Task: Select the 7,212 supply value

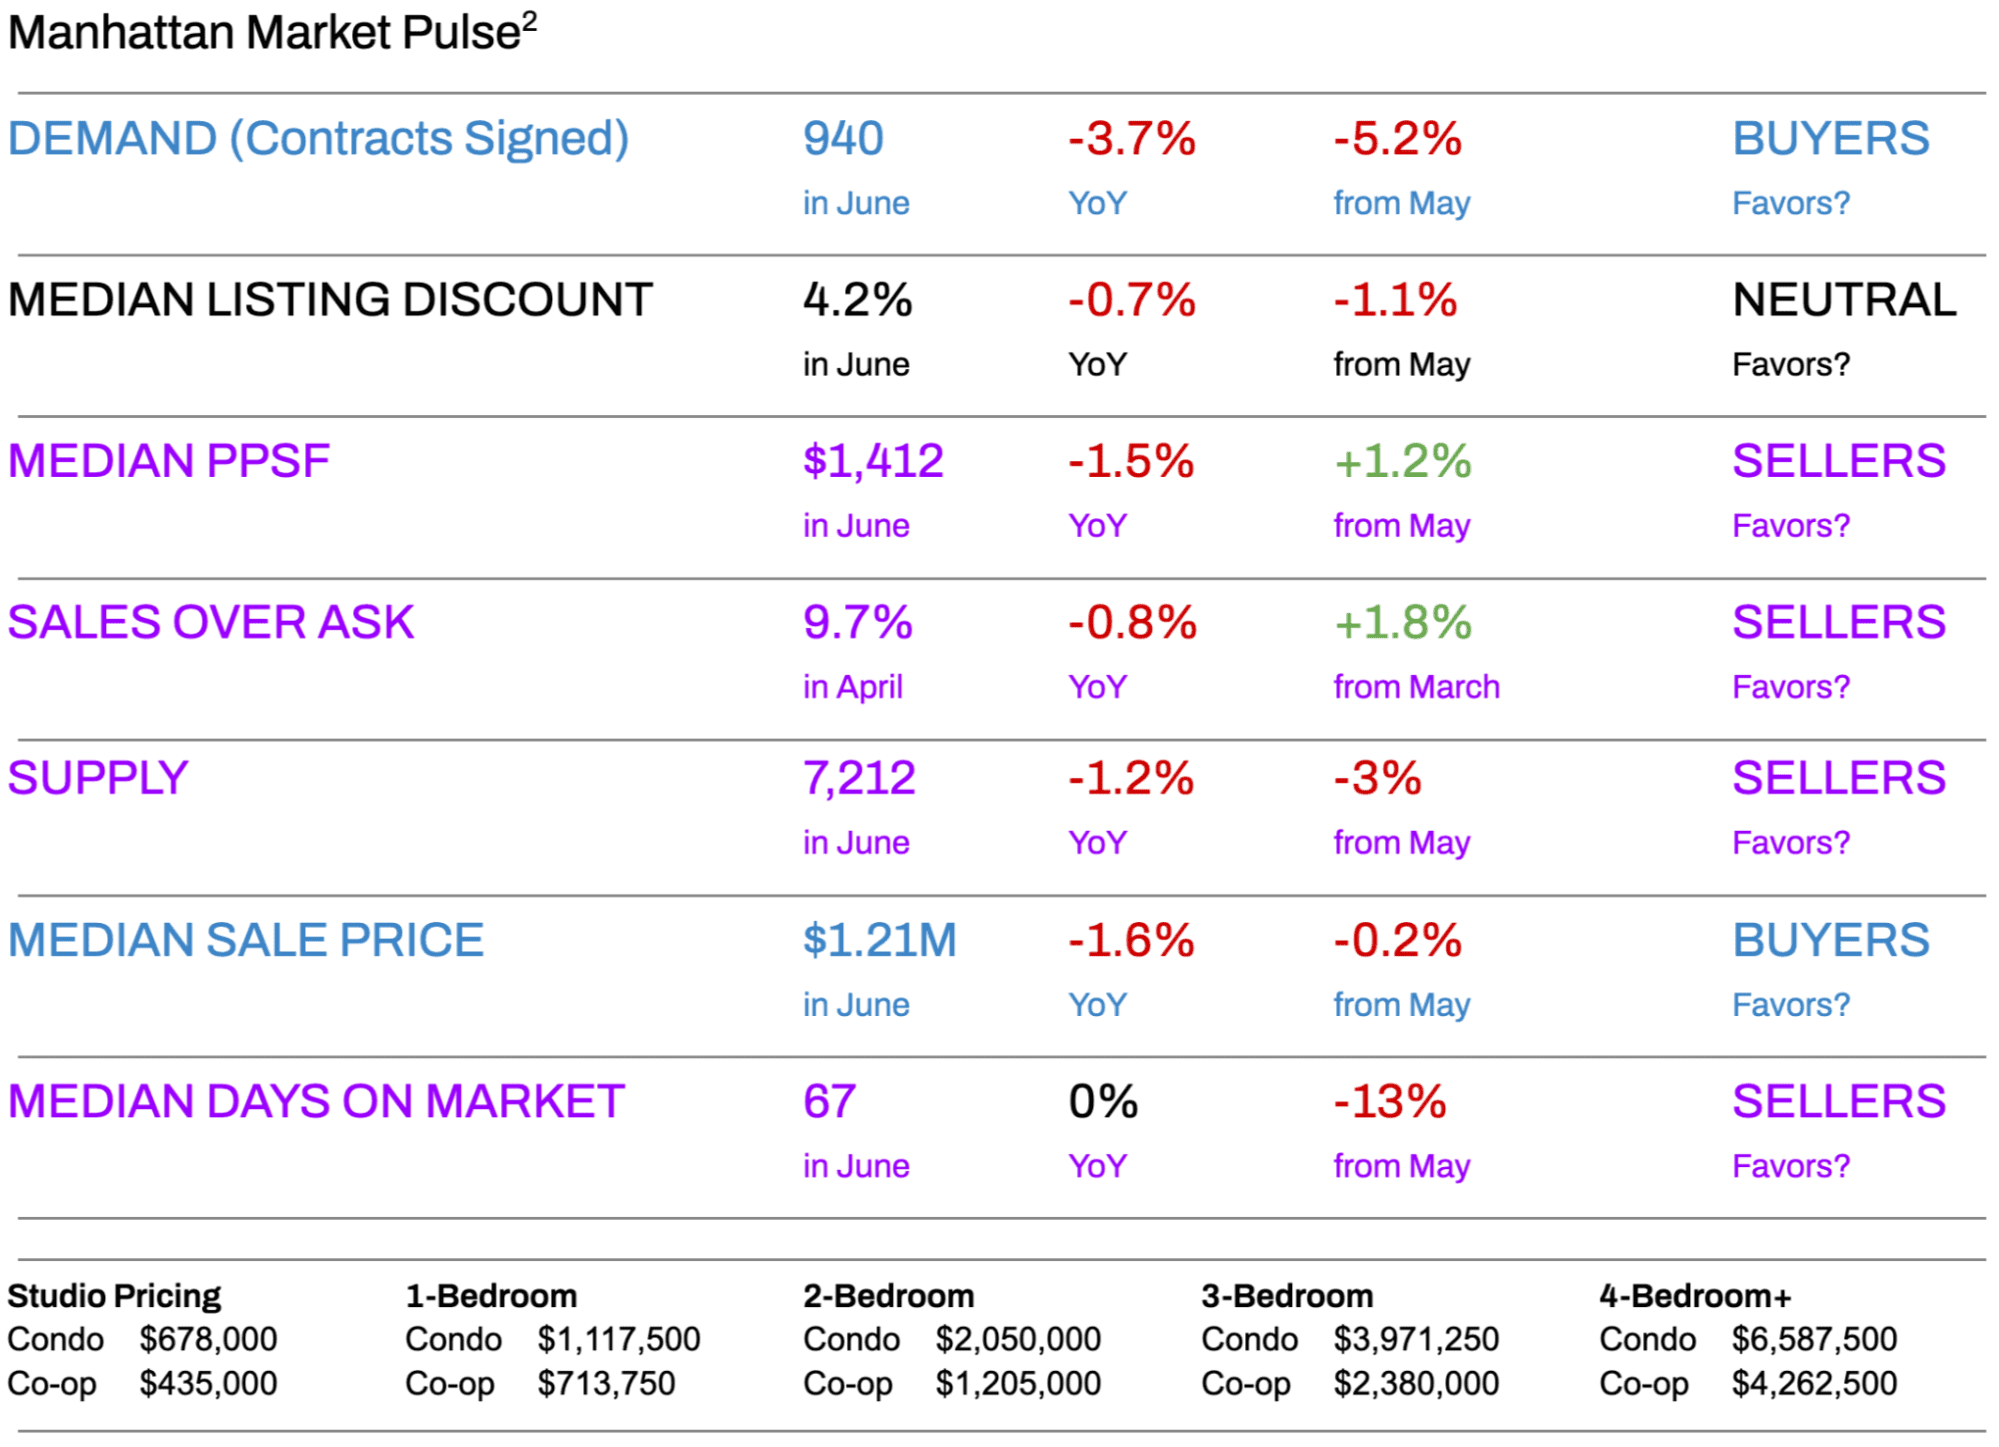Action: point(859,778)
